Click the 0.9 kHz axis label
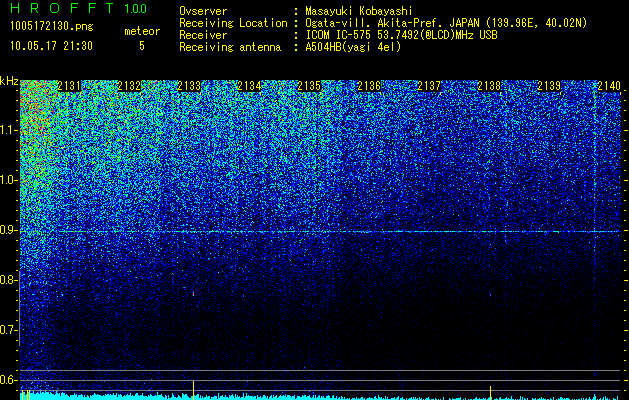 point(9,230)
